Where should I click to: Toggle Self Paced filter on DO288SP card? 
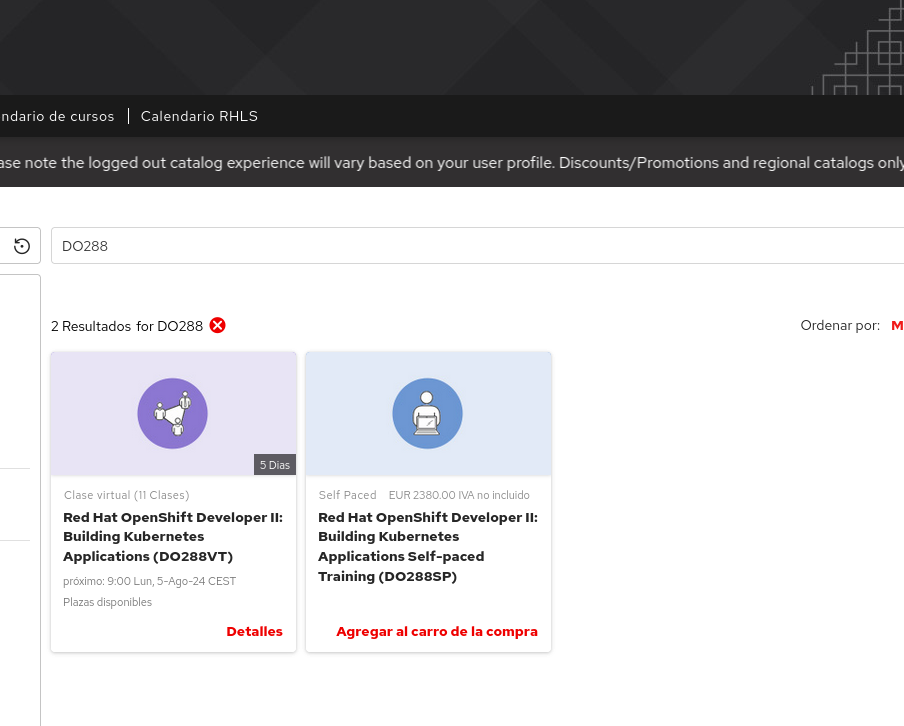[347, 495]
